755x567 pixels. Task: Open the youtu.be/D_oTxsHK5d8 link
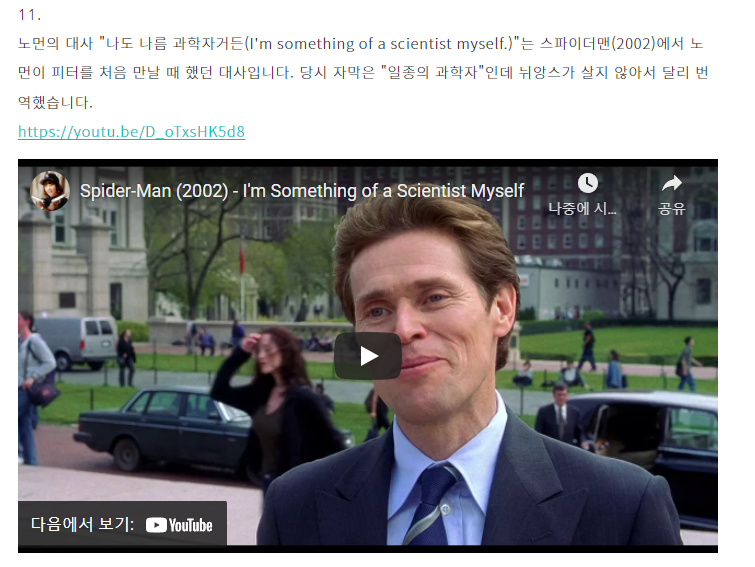(x=131, y=132)
